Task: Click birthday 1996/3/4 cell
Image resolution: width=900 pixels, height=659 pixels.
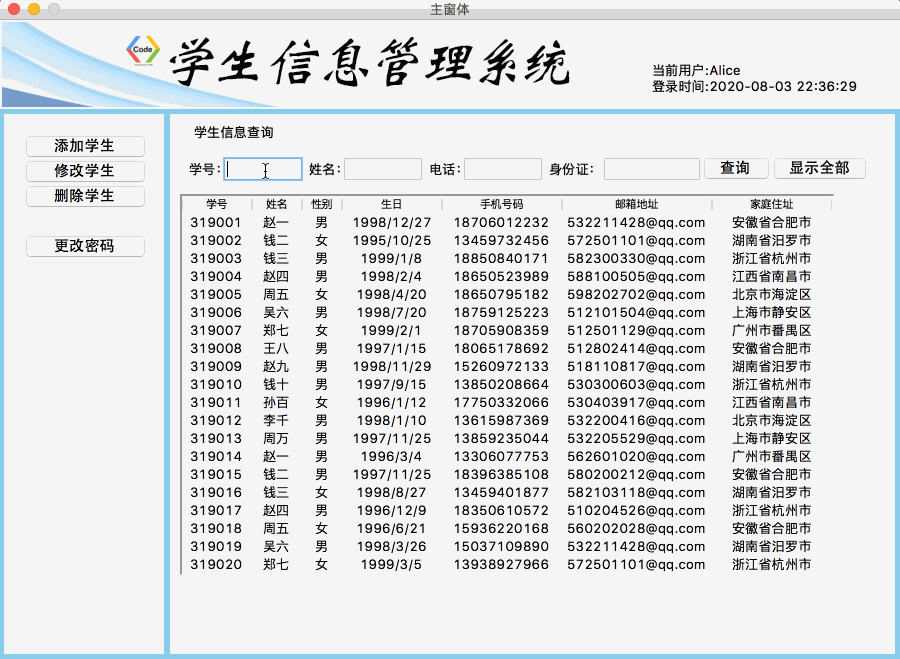Action: (391, 457)
